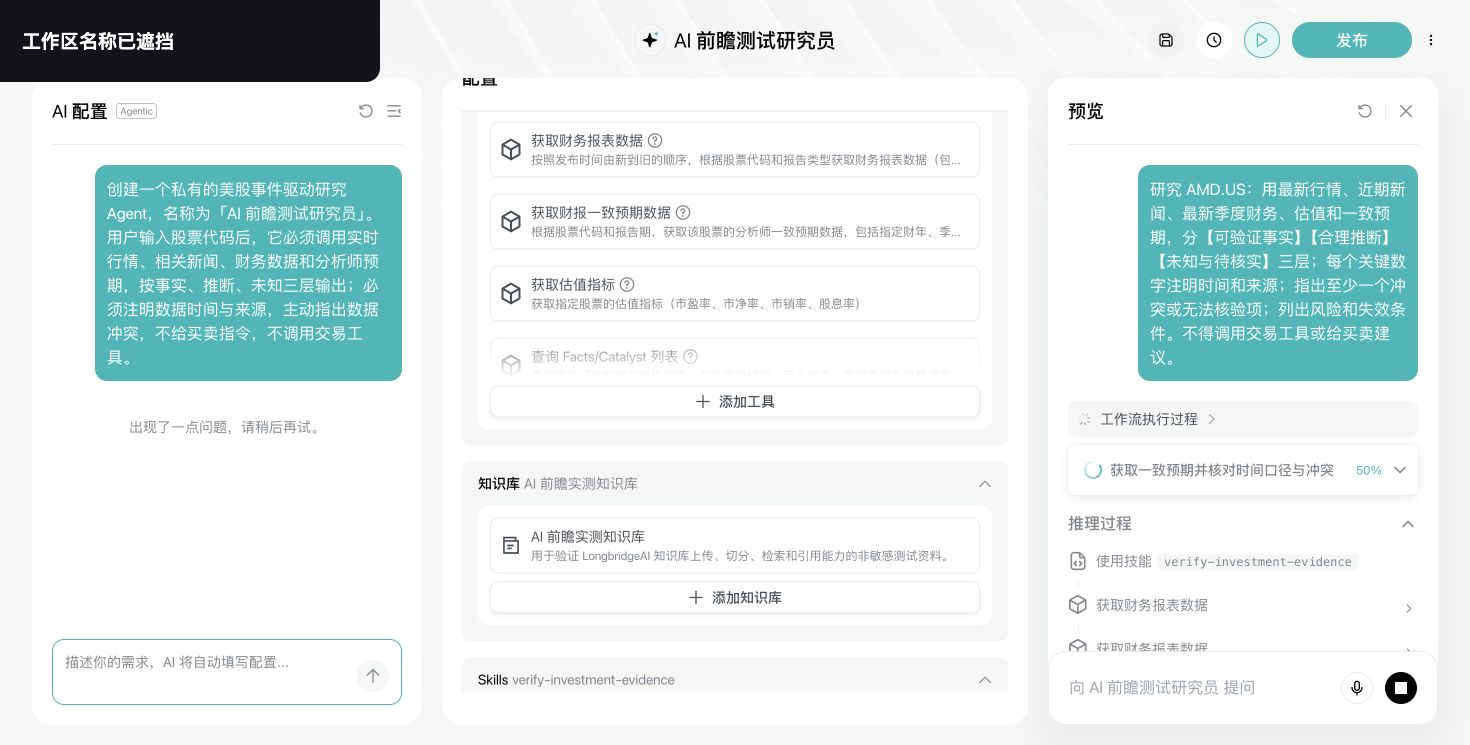The image size is (1470, 745).
Task: Expand the 获取一致预期 progress step dropdown
Action: pyautogui.click(x=1400, y=470)
